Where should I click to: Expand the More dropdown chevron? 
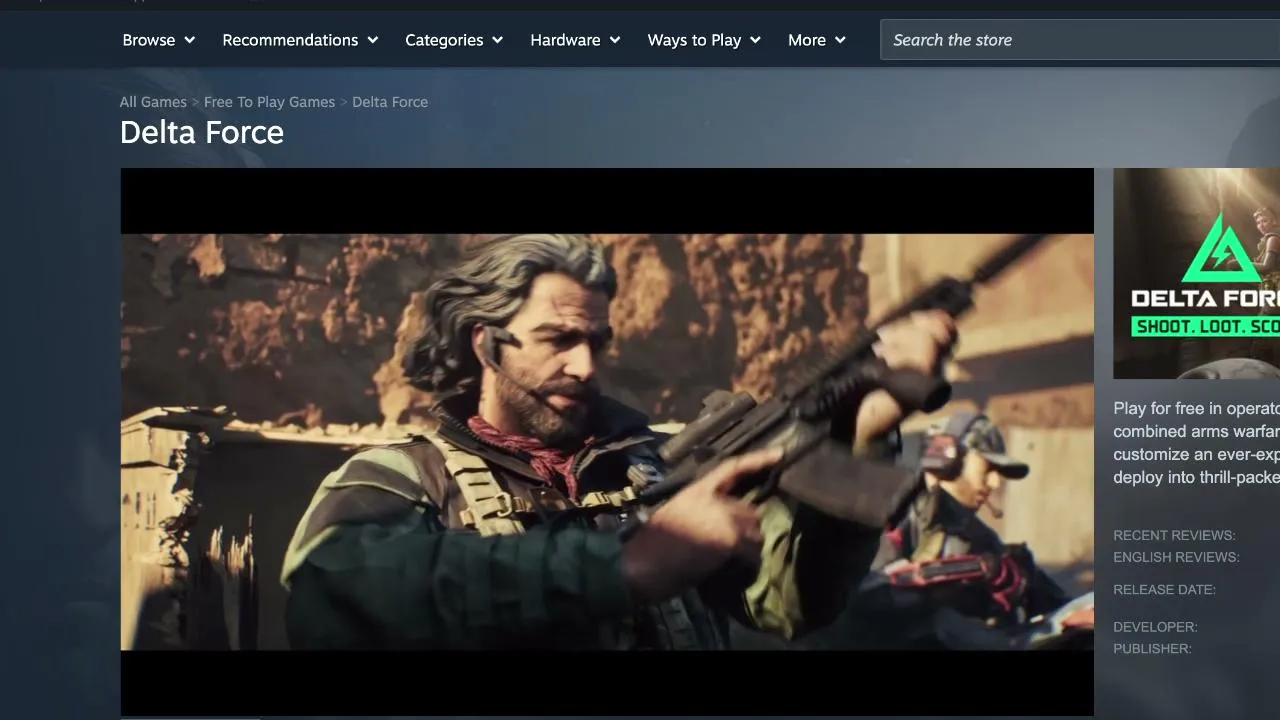pos(840,40)
